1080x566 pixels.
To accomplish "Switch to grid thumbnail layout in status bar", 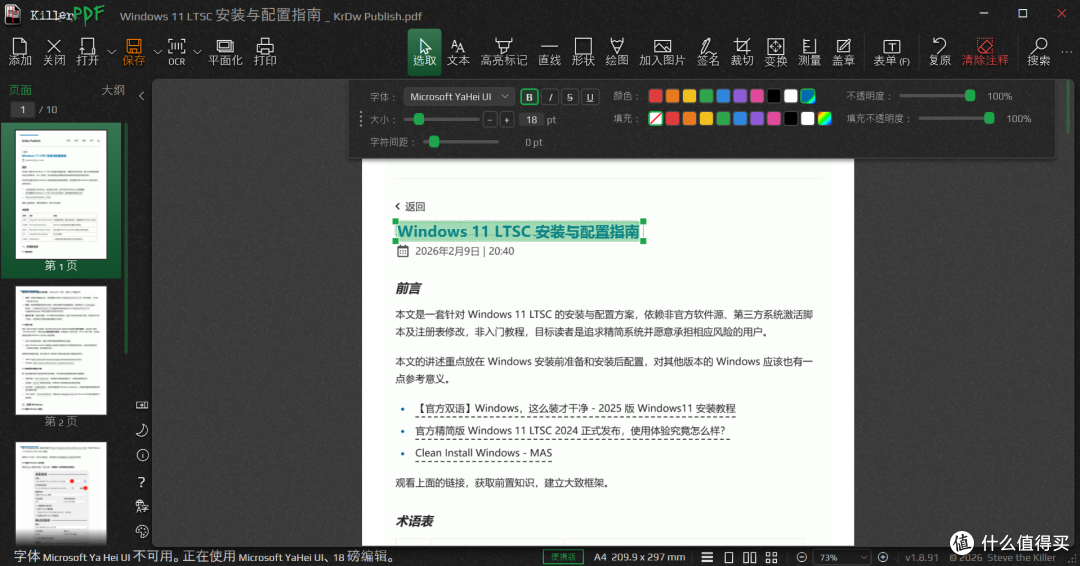I will pyautogui.click(x=771, y=557).
